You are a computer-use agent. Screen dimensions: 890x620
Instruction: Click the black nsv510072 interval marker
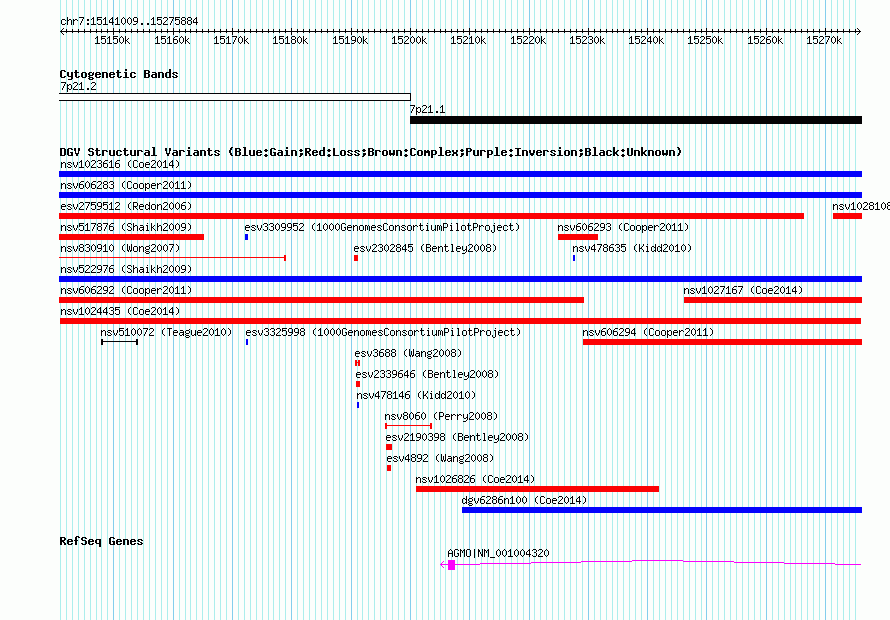(120, 342)
